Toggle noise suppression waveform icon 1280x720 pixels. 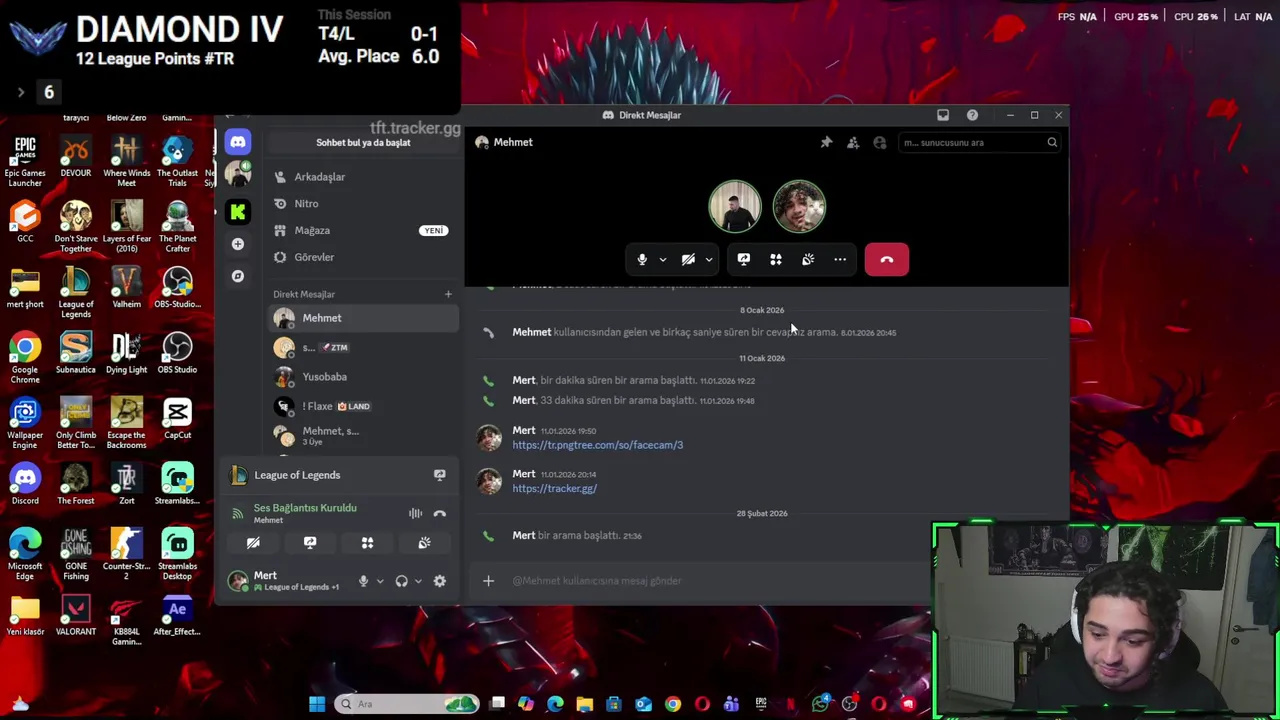[415, 514]
